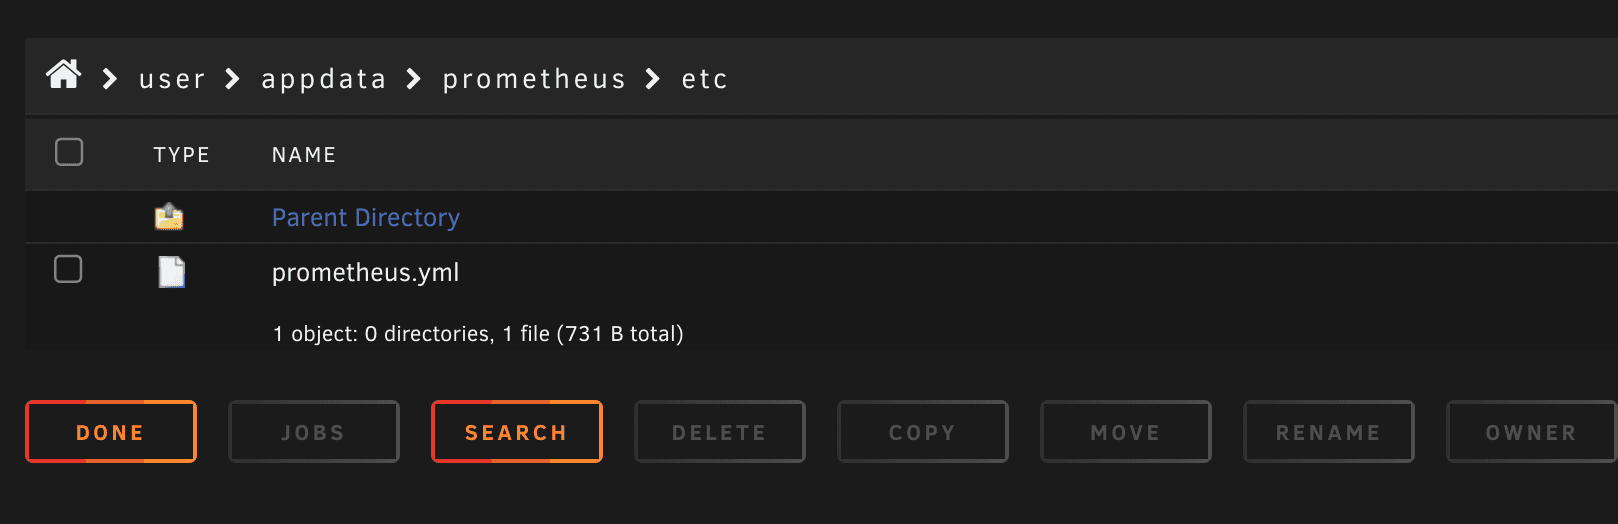Check the prometheus.yml row checkbox
This screenshot has height=524, width=1618.
(68, 269)
